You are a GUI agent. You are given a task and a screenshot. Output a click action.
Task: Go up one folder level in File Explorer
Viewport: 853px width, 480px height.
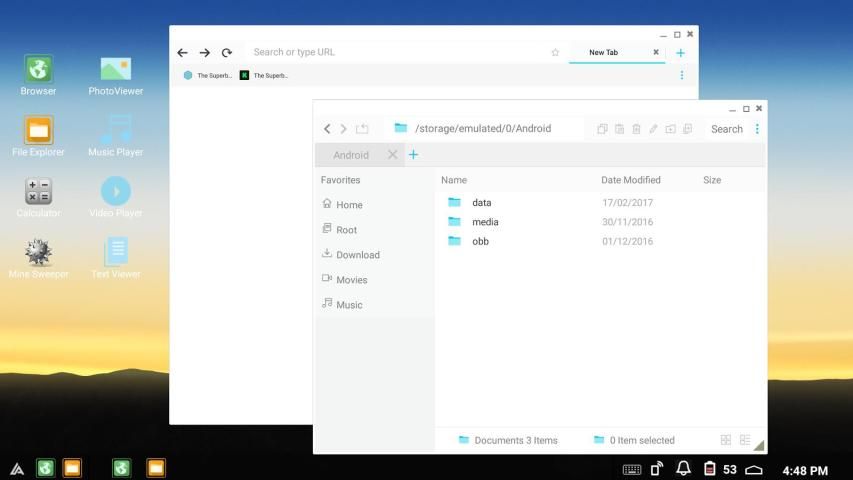tap(362, 129)
